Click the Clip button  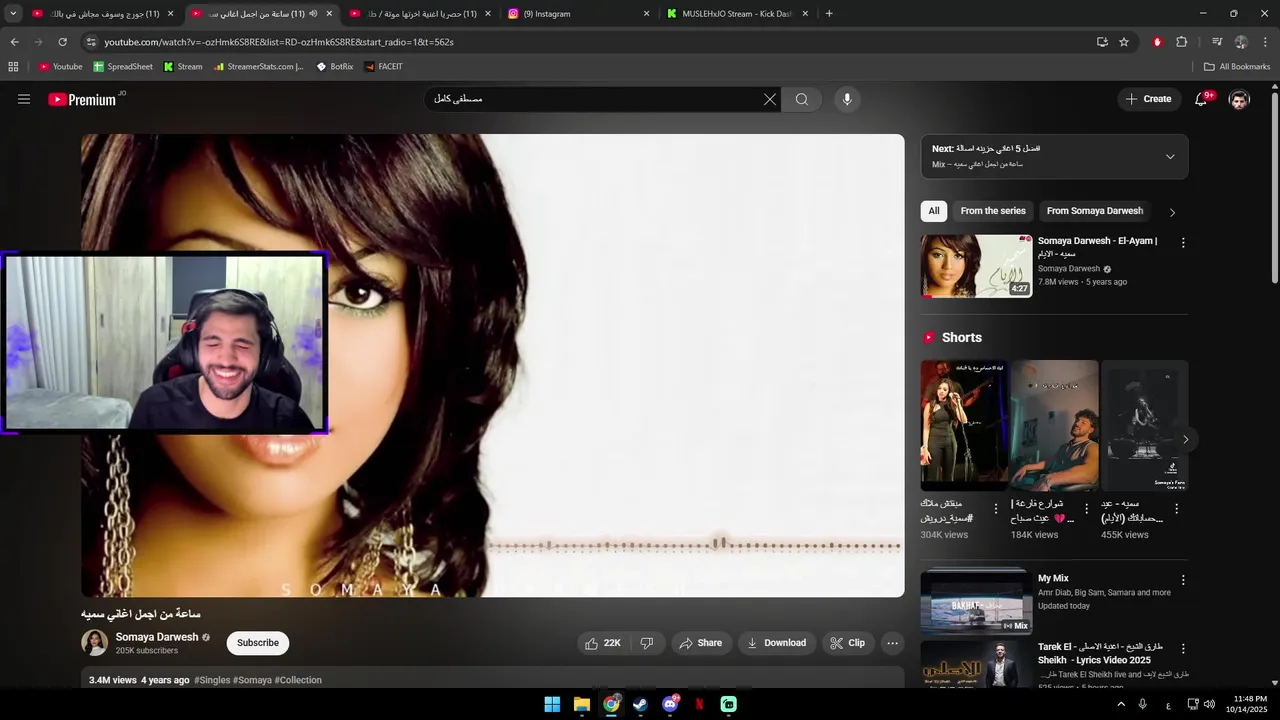coord(848,643)
